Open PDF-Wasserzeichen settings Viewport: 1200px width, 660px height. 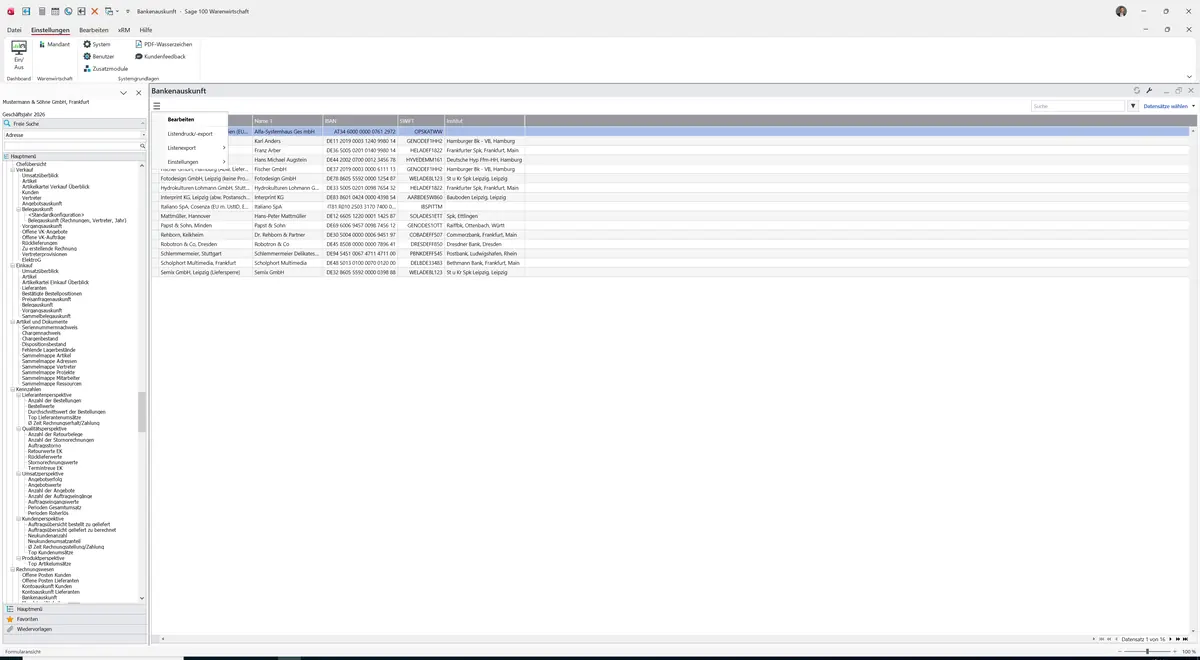pos(163,44)
